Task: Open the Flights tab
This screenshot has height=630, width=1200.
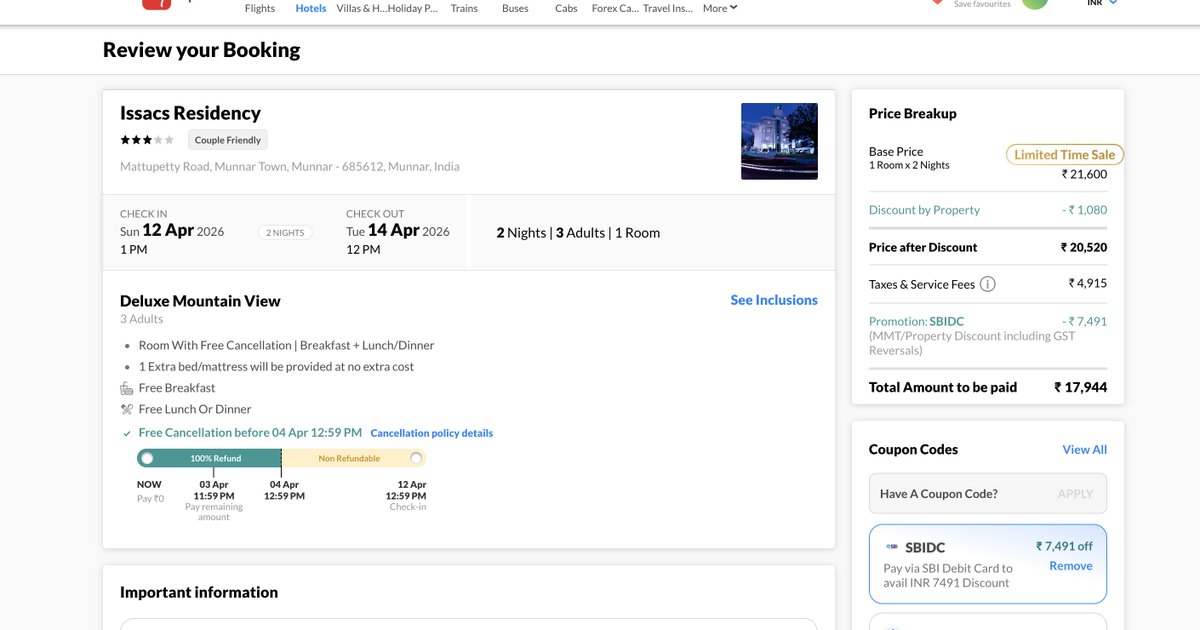Action: point(260,8)
